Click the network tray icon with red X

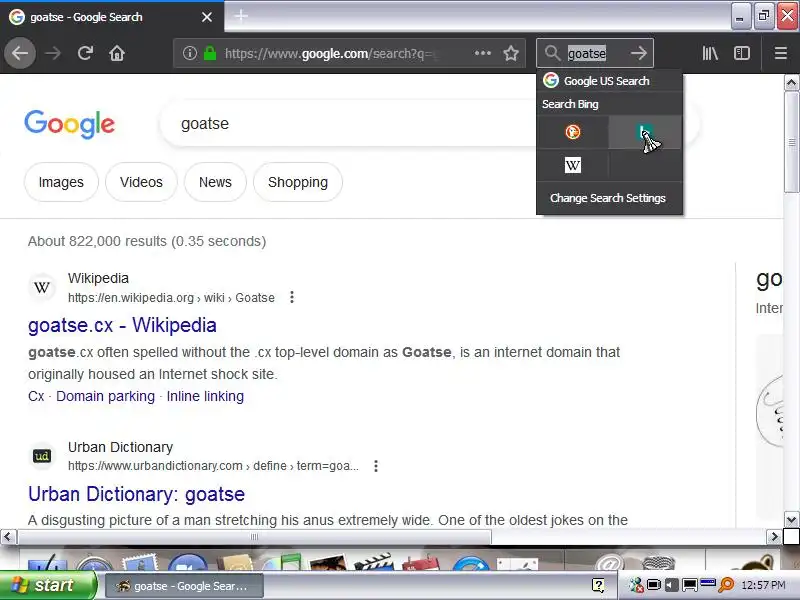[635, 585]
